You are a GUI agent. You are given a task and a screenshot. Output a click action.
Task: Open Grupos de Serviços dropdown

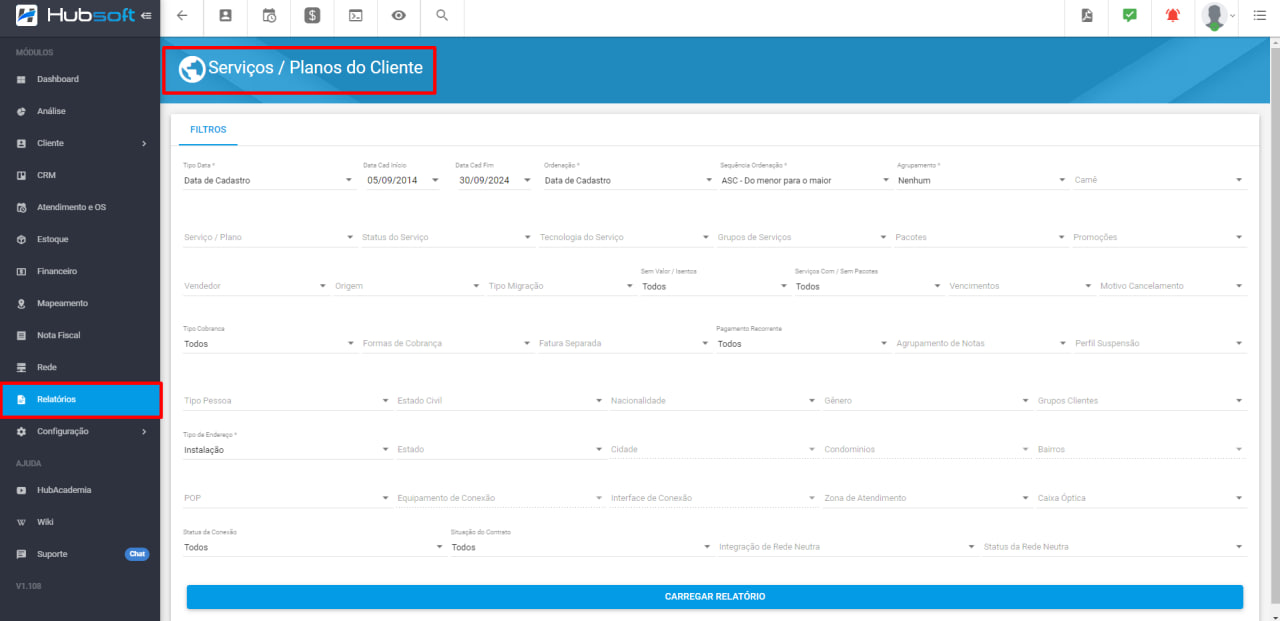point(803,237)
